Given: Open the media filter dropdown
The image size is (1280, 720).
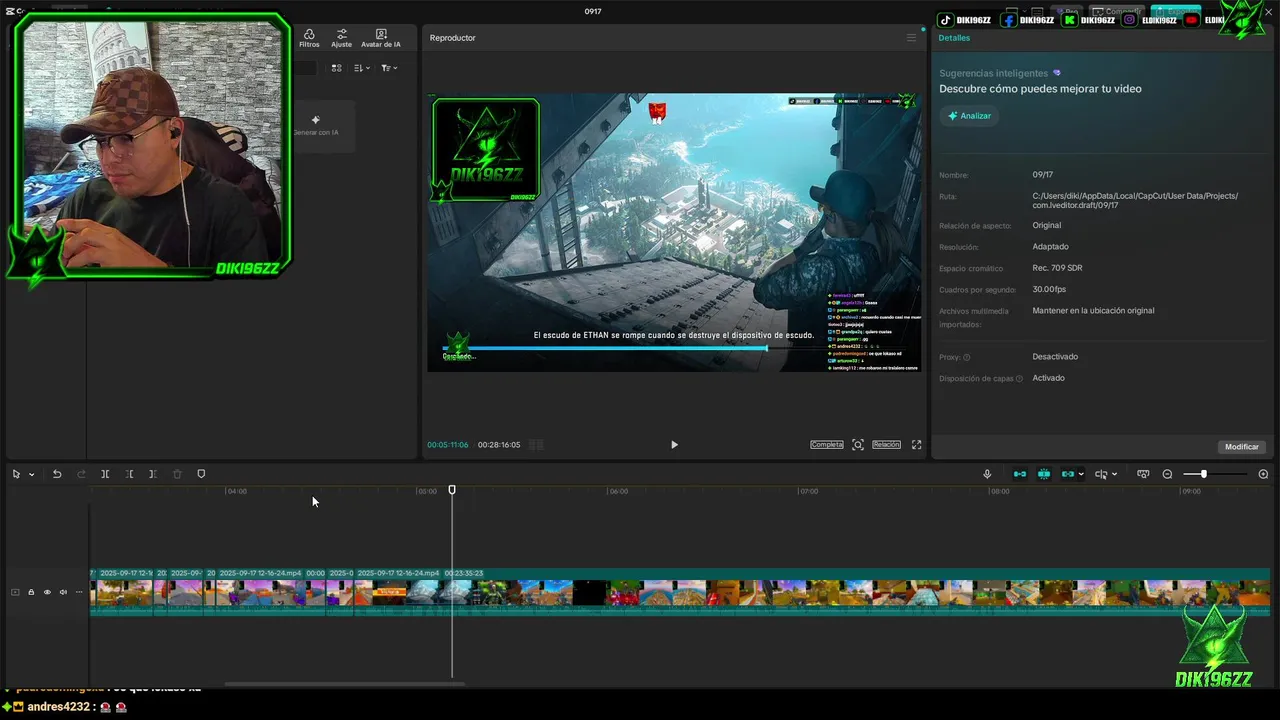Looking at the screenshot, I should (389, 68).
